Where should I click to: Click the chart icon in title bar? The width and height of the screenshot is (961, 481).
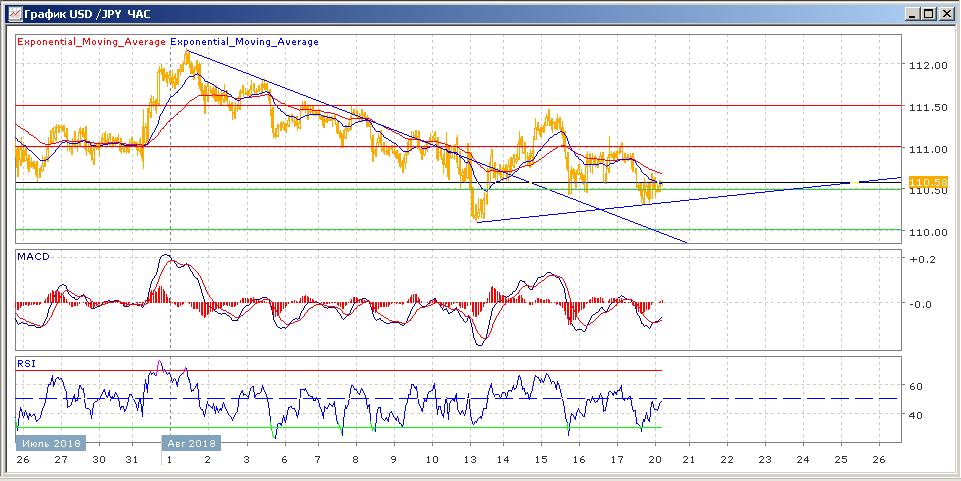point(12,13)
